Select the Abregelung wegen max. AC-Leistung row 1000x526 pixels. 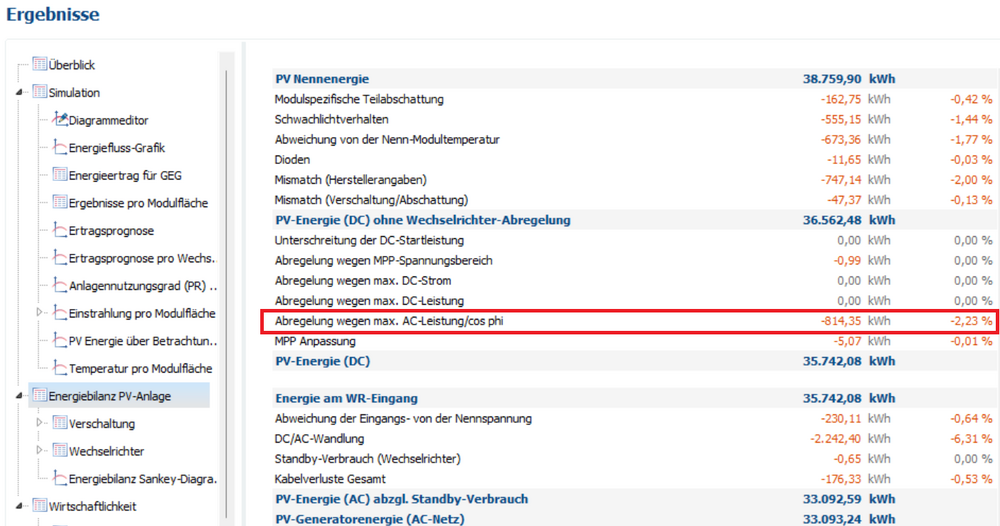point(633,321)
